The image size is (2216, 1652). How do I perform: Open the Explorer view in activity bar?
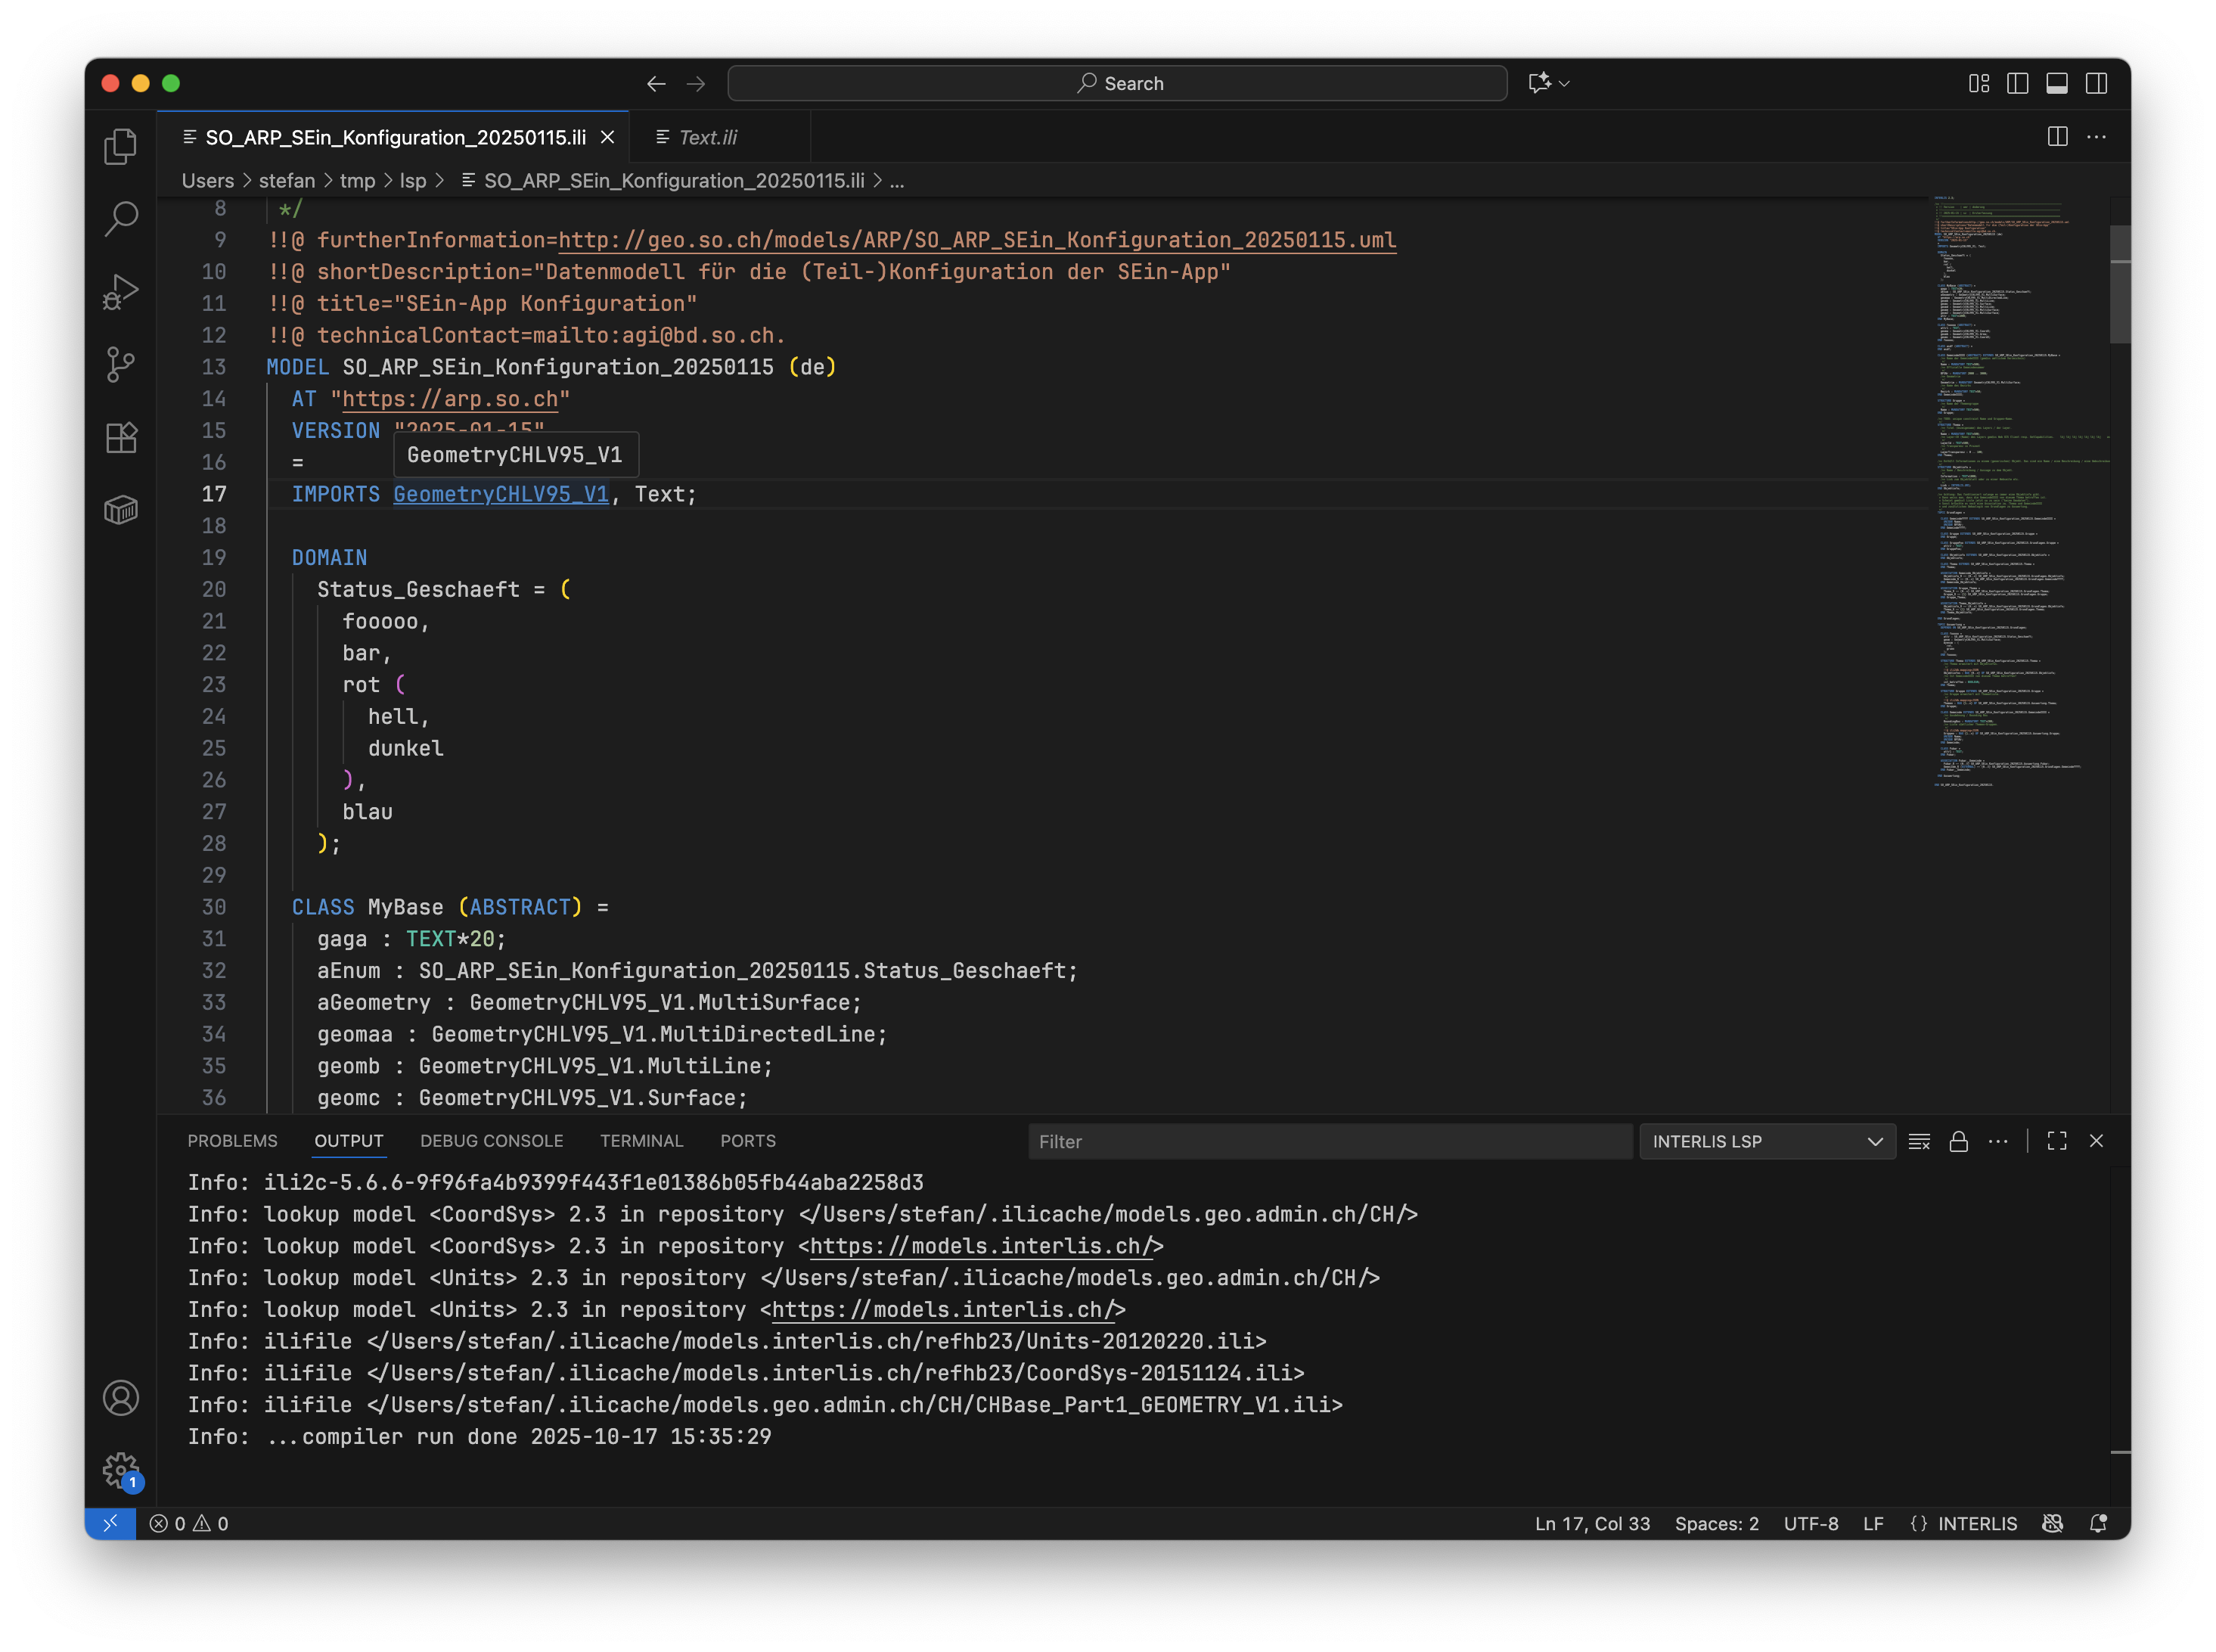point(120,147)
